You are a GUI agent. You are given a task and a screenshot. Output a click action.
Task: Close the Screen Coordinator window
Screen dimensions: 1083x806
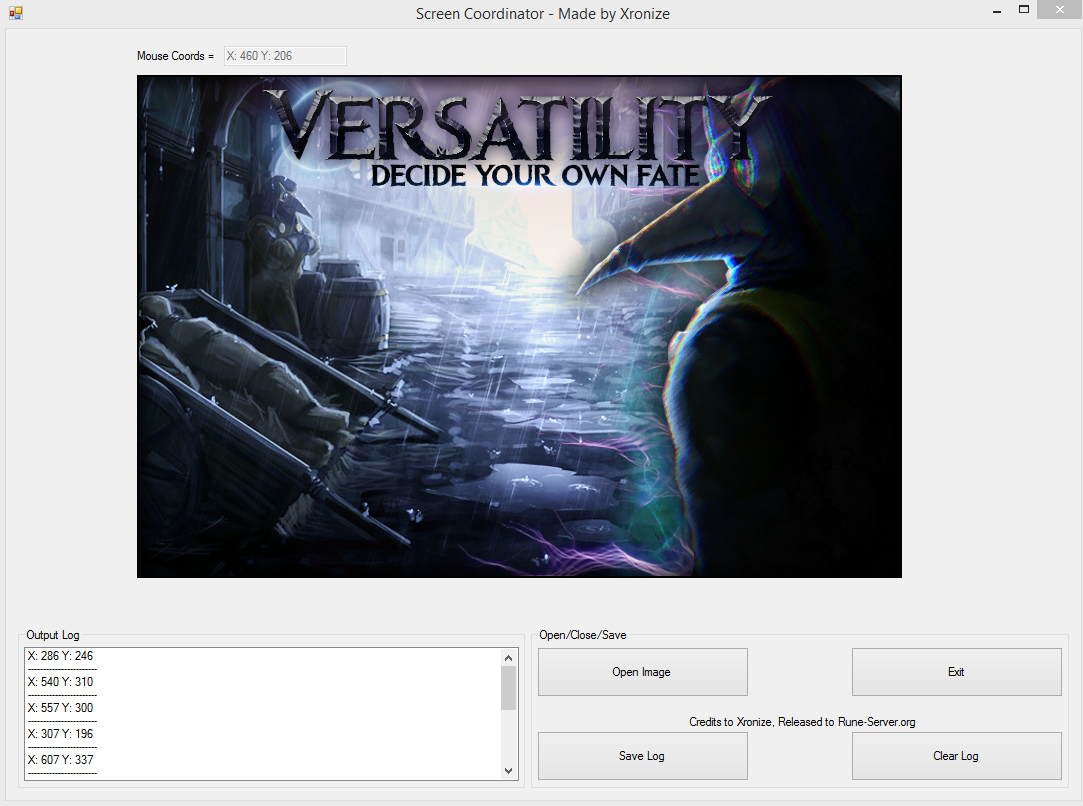(x=1060, y=10)
